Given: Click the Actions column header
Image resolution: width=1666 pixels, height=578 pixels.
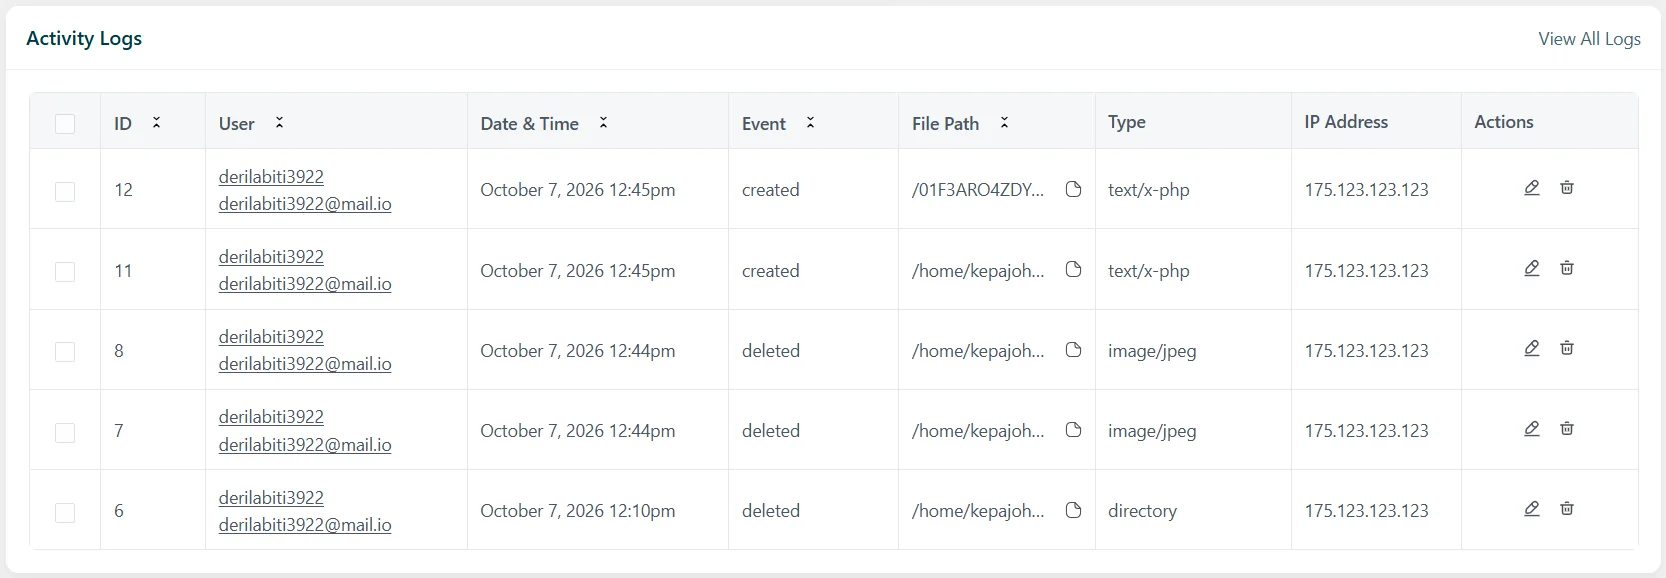Looking at the screenshot, I should 1504,121.
